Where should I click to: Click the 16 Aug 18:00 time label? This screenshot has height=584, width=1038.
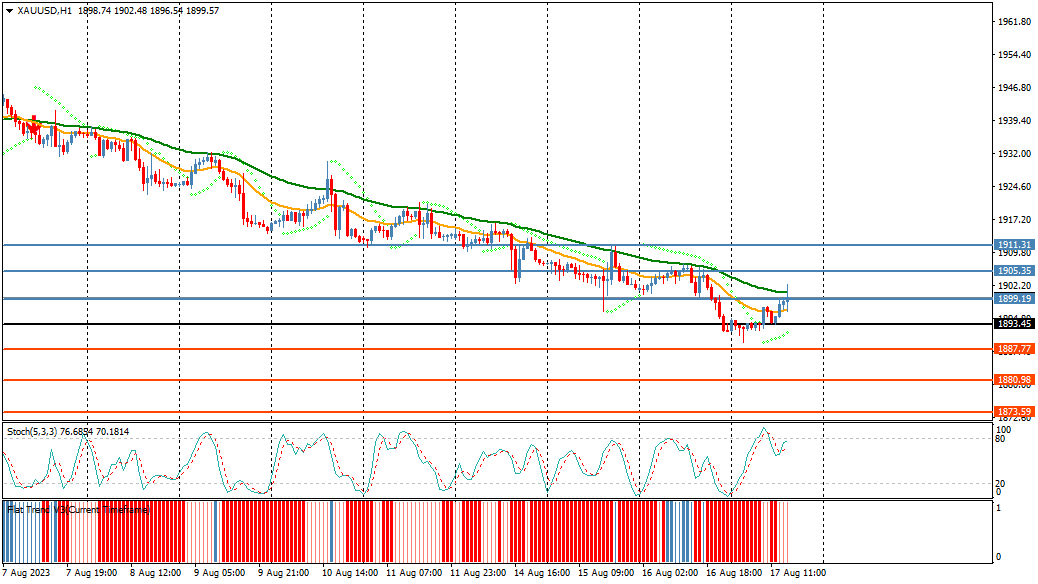pyautogui.click(x=733, y=573)
